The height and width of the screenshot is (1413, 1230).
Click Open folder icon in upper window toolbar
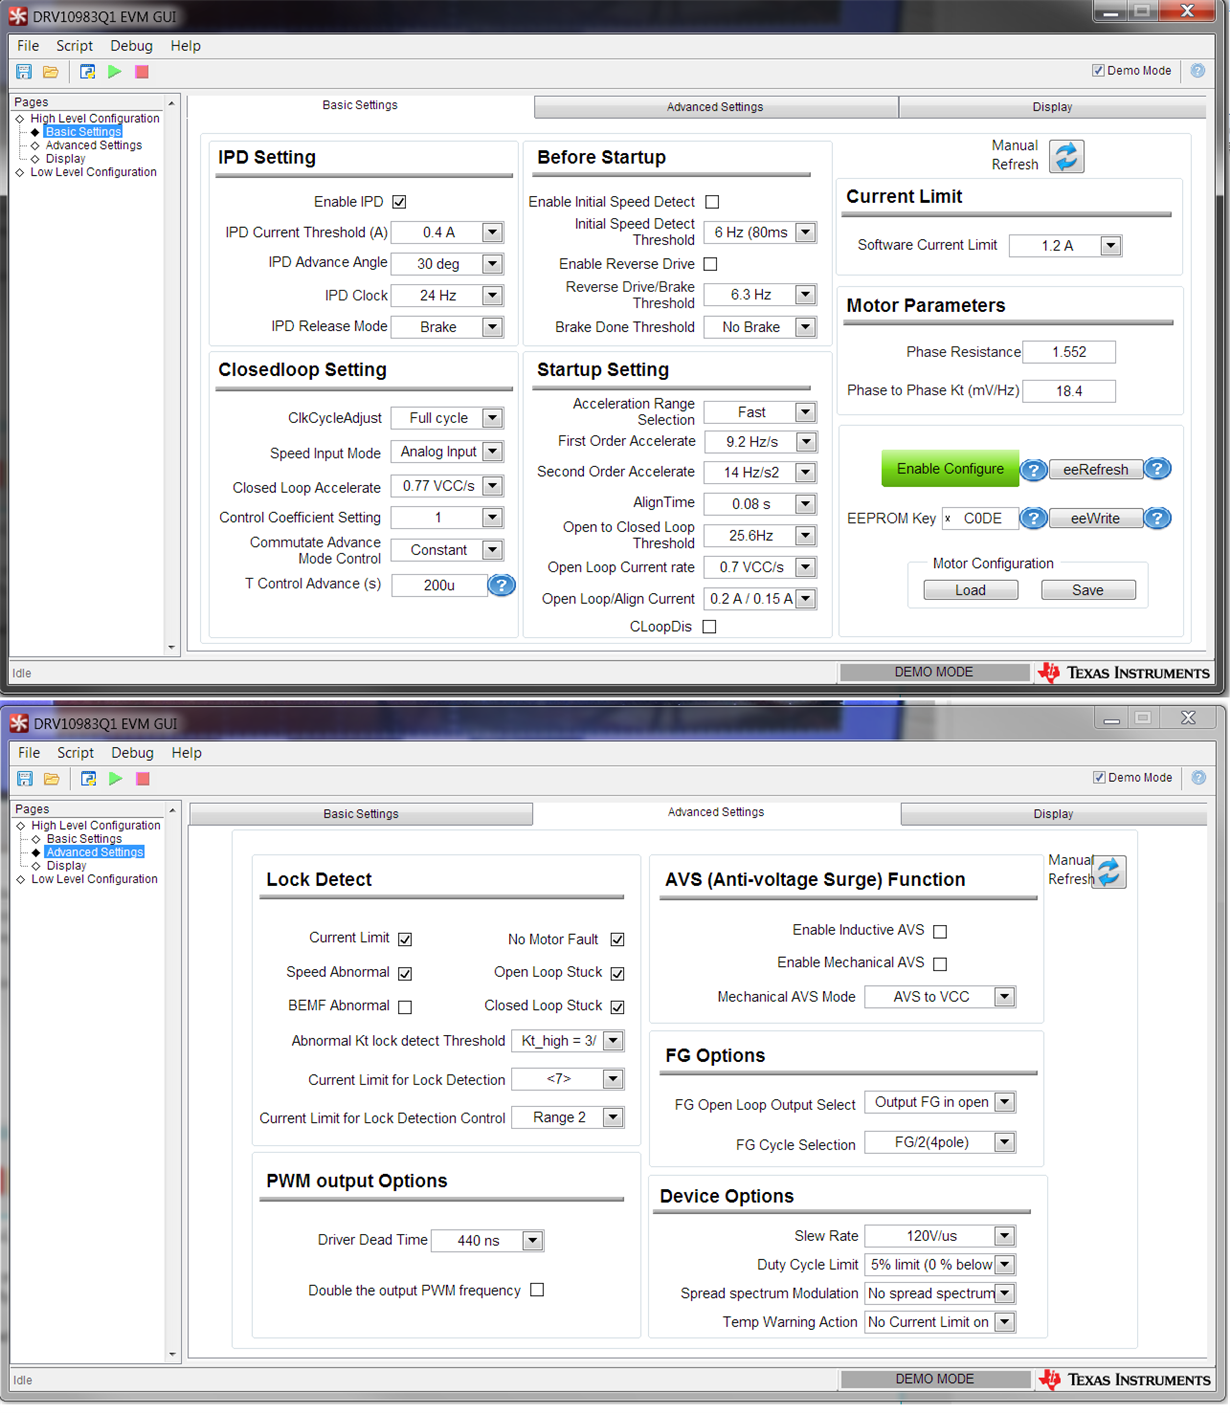pos(51,72)
